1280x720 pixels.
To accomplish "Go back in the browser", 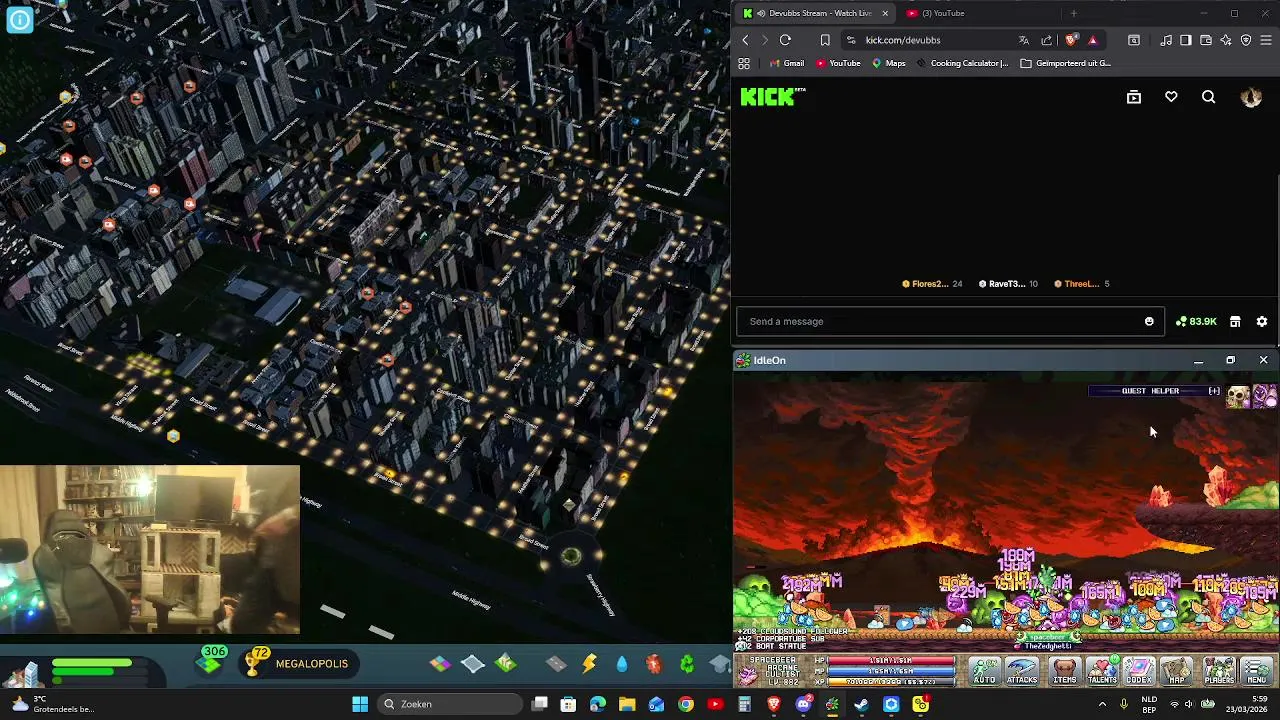I will (745, 40).
